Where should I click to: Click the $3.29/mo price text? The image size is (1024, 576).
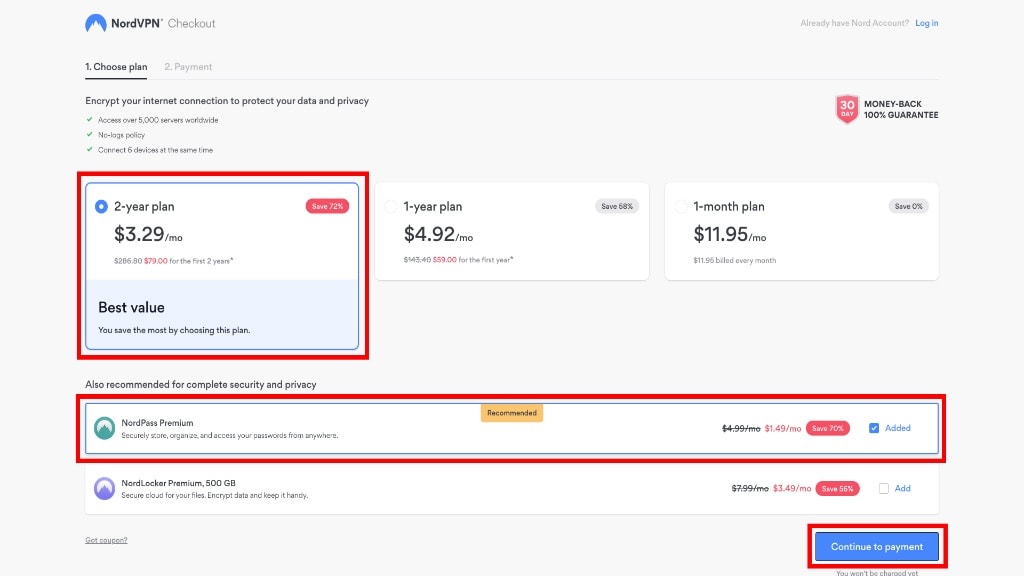pyautogui.click(x=148, y=234)
